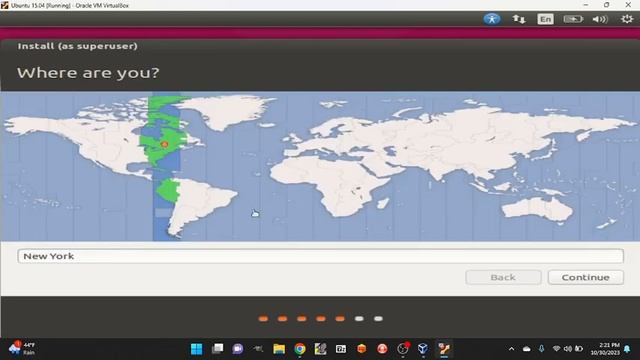Open the Windows speaker tray icon
The image size is (640, 360).
(x=568, y=349)
